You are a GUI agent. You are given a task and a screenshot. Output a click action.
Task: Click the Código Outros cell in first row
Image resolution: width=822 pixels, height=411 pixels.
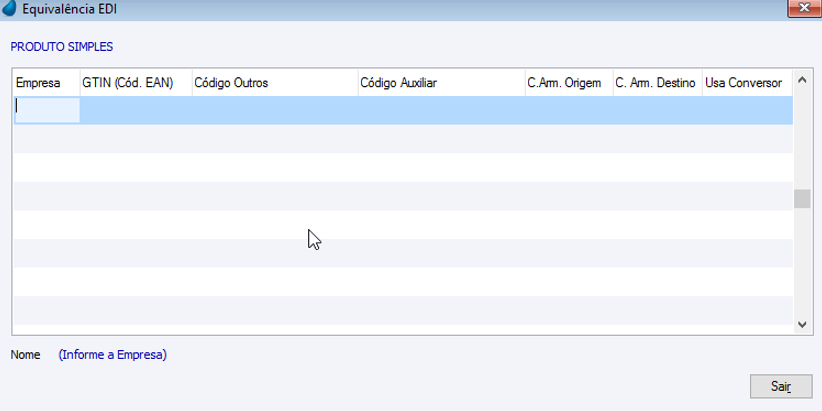tap(273, 110)
